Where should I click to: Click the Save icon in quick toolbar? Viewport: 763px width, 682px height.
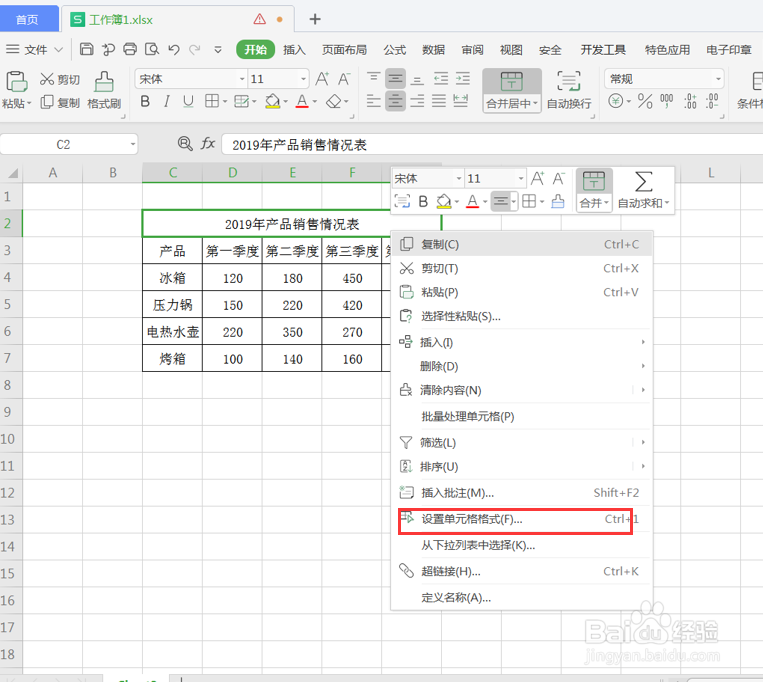87,49
